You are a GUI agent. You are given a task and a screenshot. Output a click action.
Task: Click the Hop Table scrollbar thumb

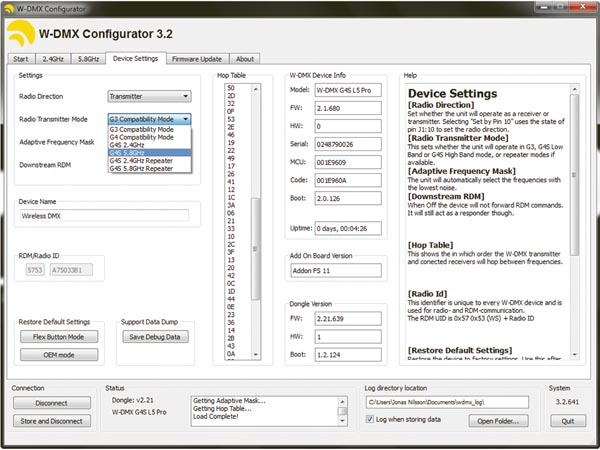click(x=256, y=249)
